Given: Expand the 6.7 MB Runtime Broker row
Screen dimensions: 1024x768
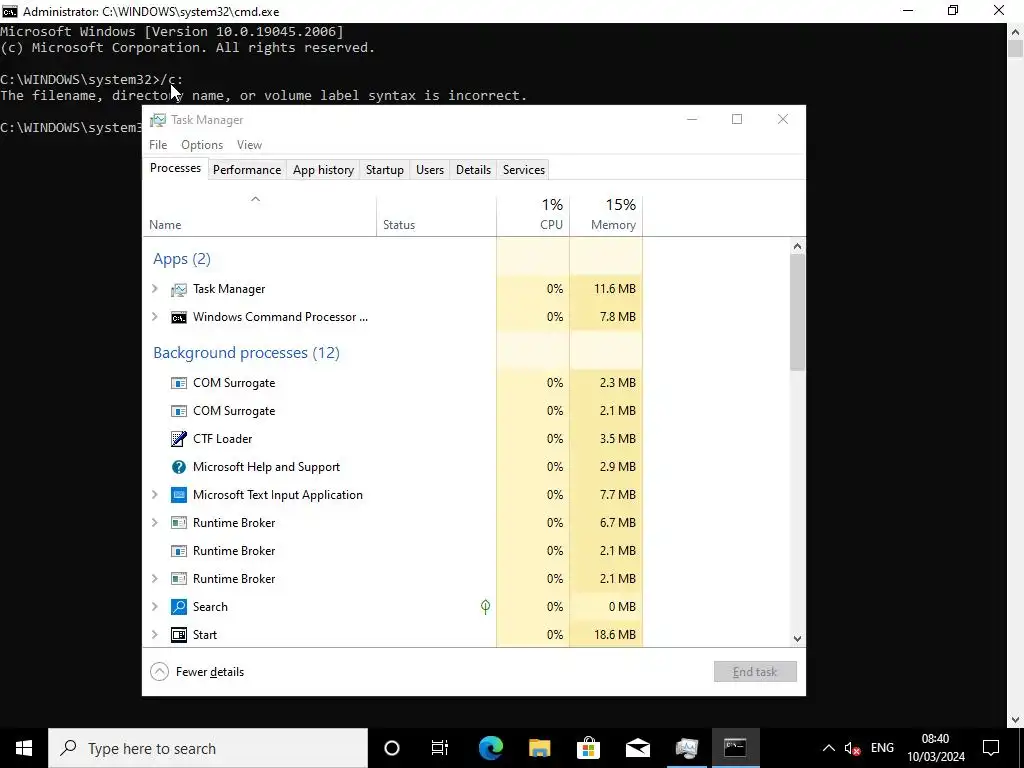Looking at the screenshot, I should pyautogui.click(x=155, y=522).
